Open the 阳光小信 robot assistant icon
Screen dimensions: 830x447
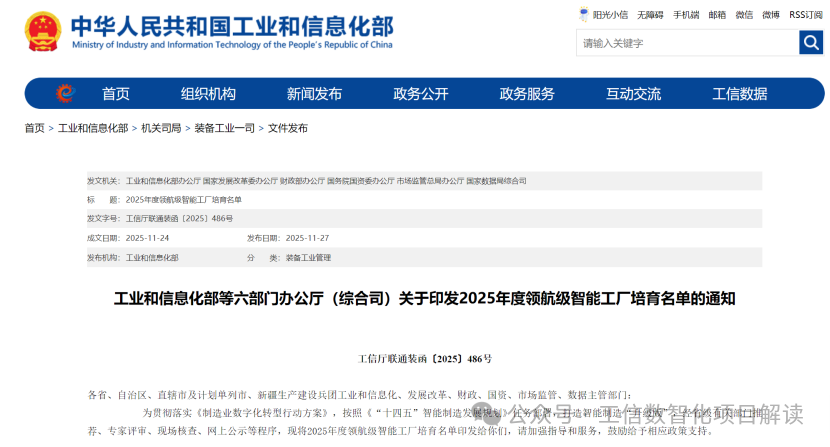(x=584, y=15)
